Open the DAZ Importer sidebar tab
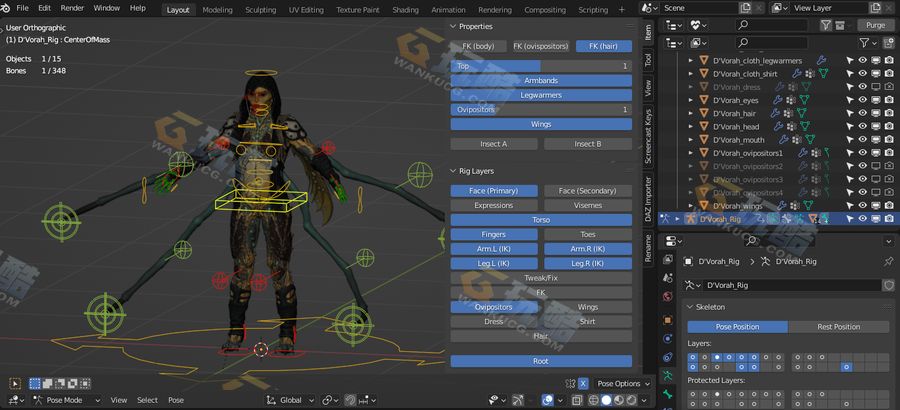The image size is (900, 410). pyautogui.click(x=648, y=199)
